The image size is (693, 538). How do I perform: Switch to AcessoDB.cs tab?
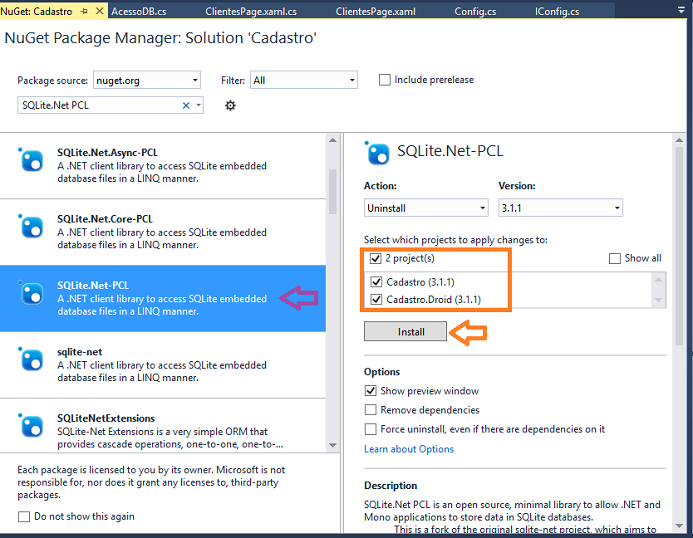[139, 11]
